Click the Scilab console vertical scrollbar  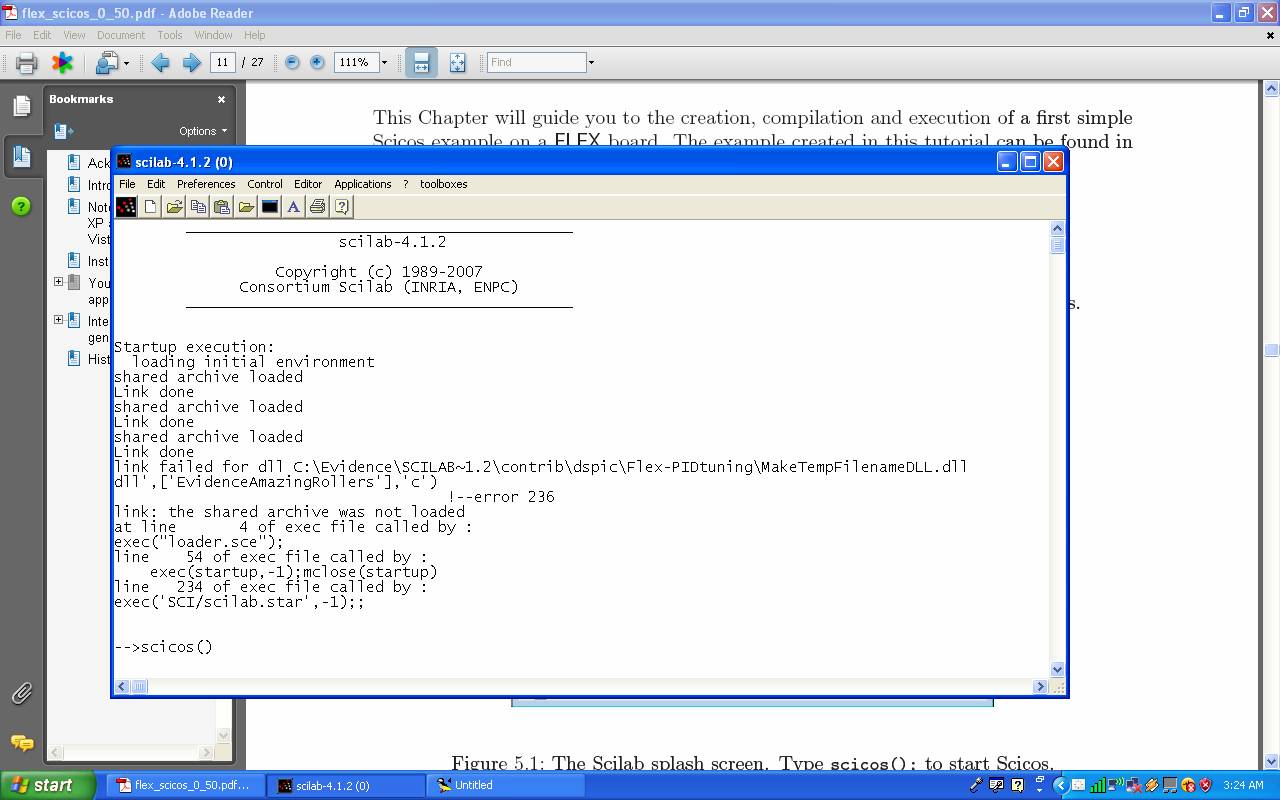[1058, 450]
